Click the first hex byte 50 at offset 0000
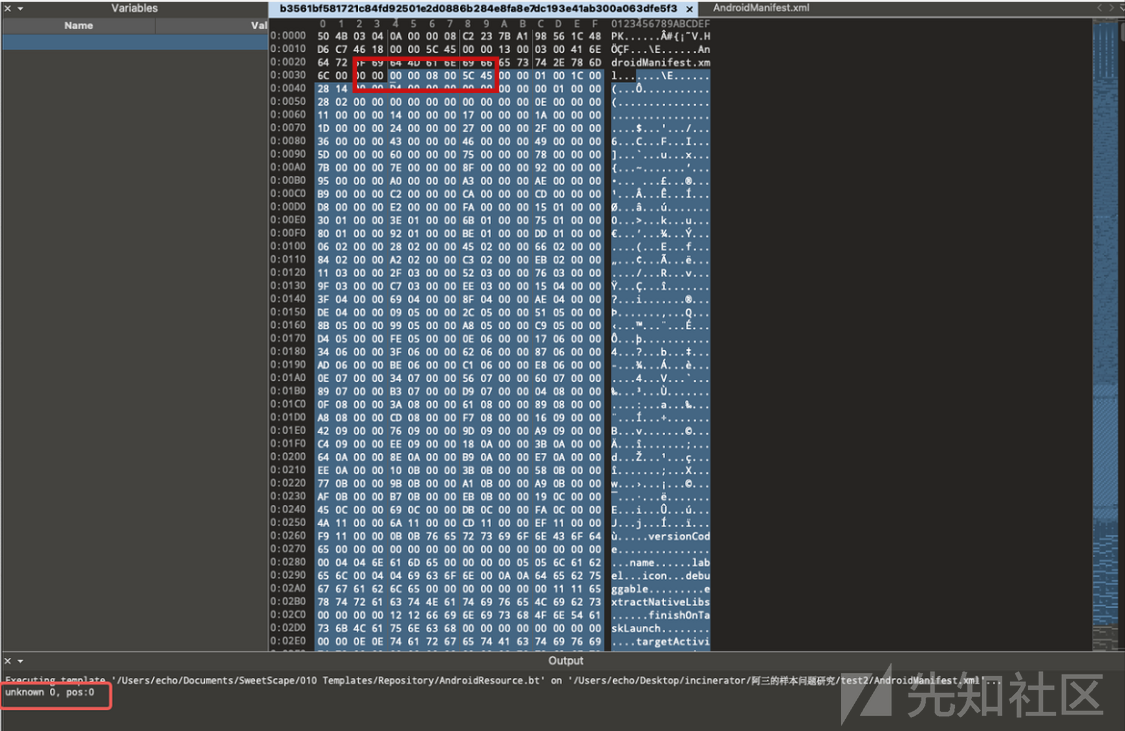1125x731 pixels. tap(323, 36)
